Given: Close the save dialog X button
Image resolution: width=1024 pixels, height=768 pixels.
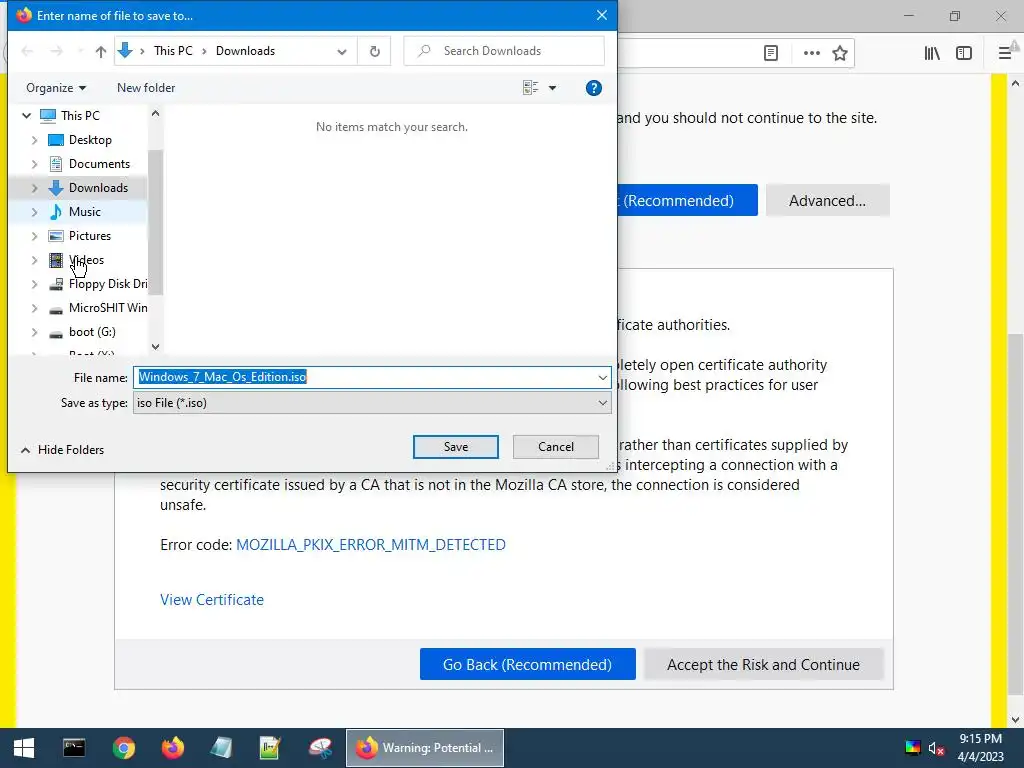Looking at the screenshot, I should pyautogui.click(x=601, y=15).
